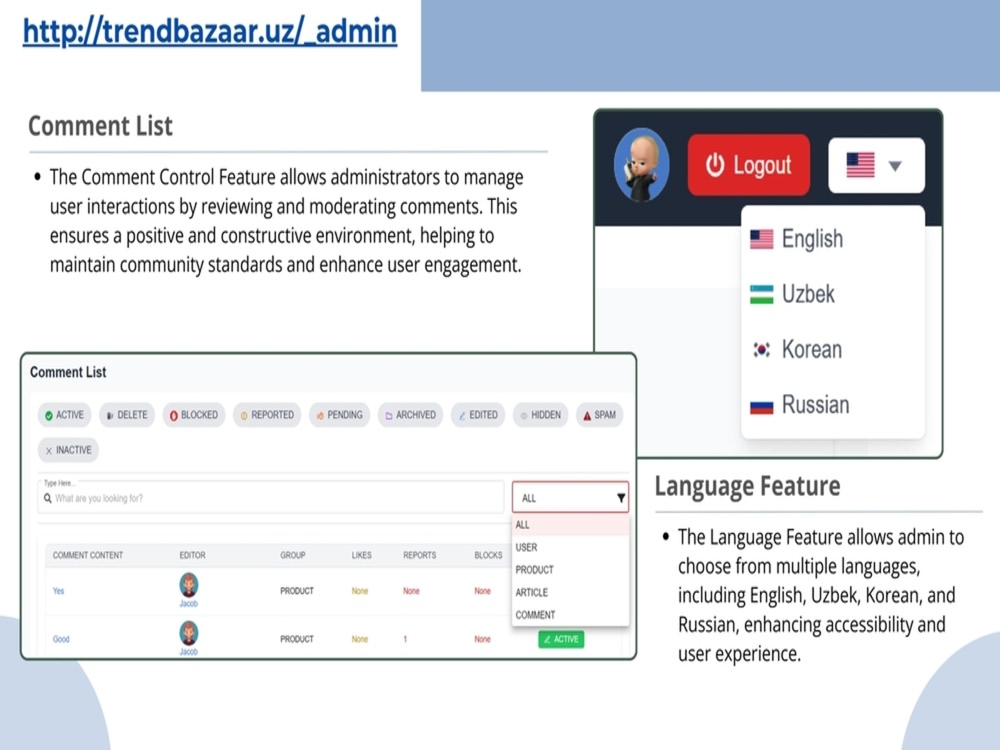Click the South Korea flag icon
The image size is (1000, 750).
click(x=761, y=349)
